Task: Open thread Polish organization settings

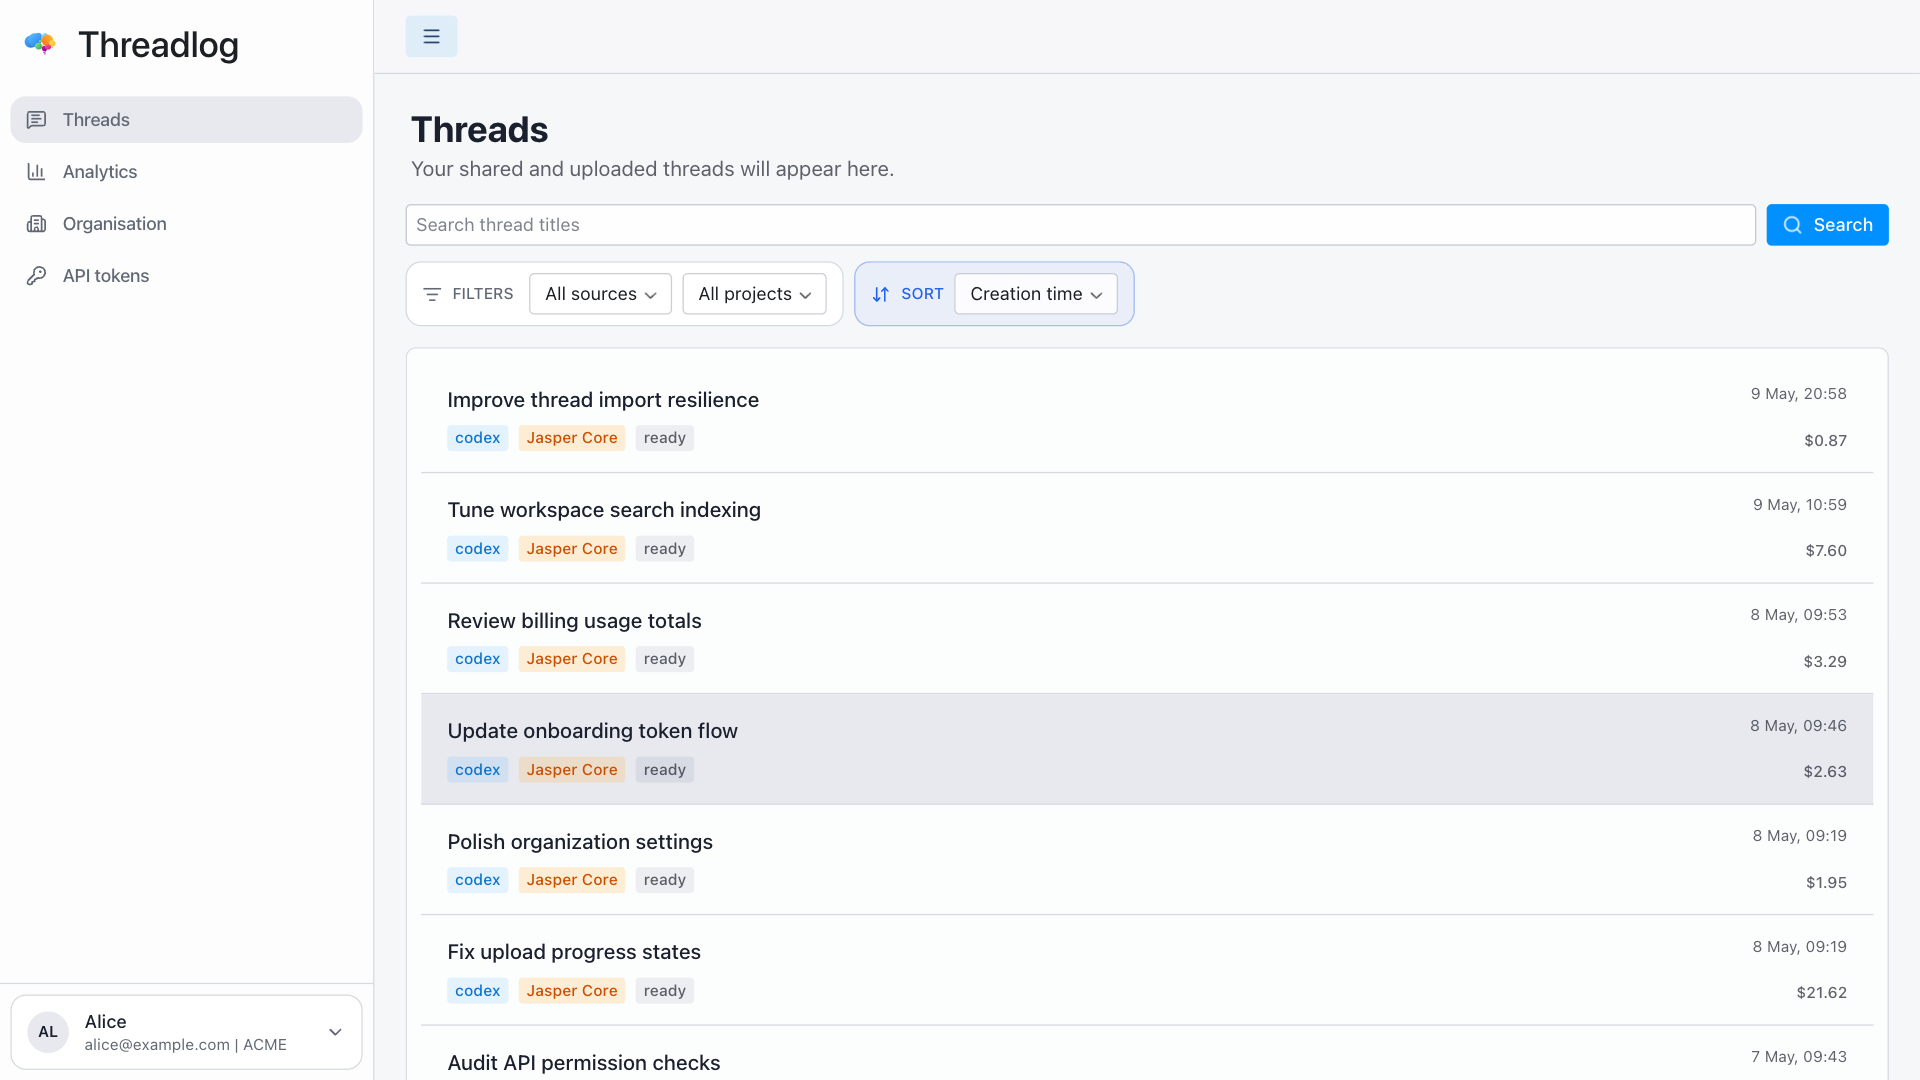Action: point(1147,860)
